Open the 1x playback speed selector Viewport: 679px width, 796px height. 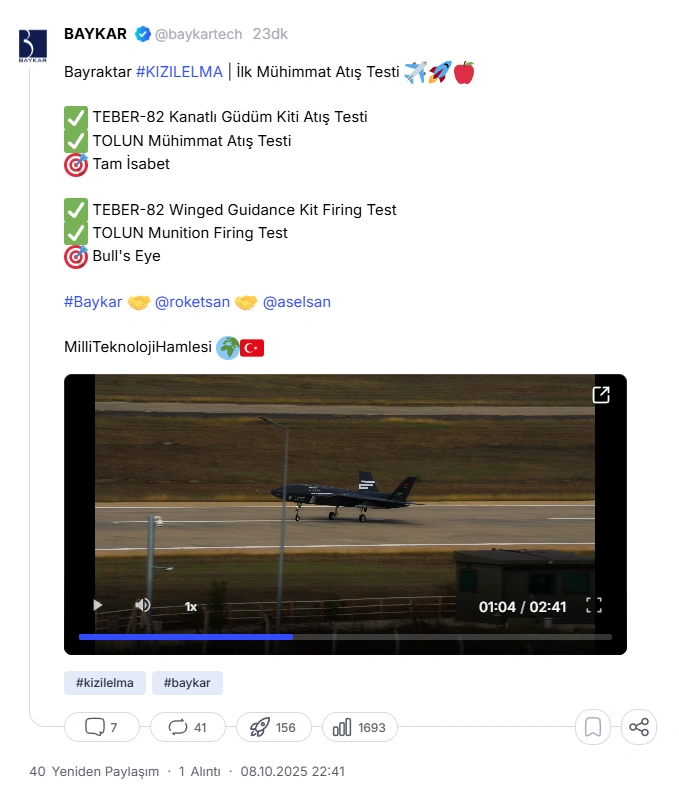(x=191, y=607)
